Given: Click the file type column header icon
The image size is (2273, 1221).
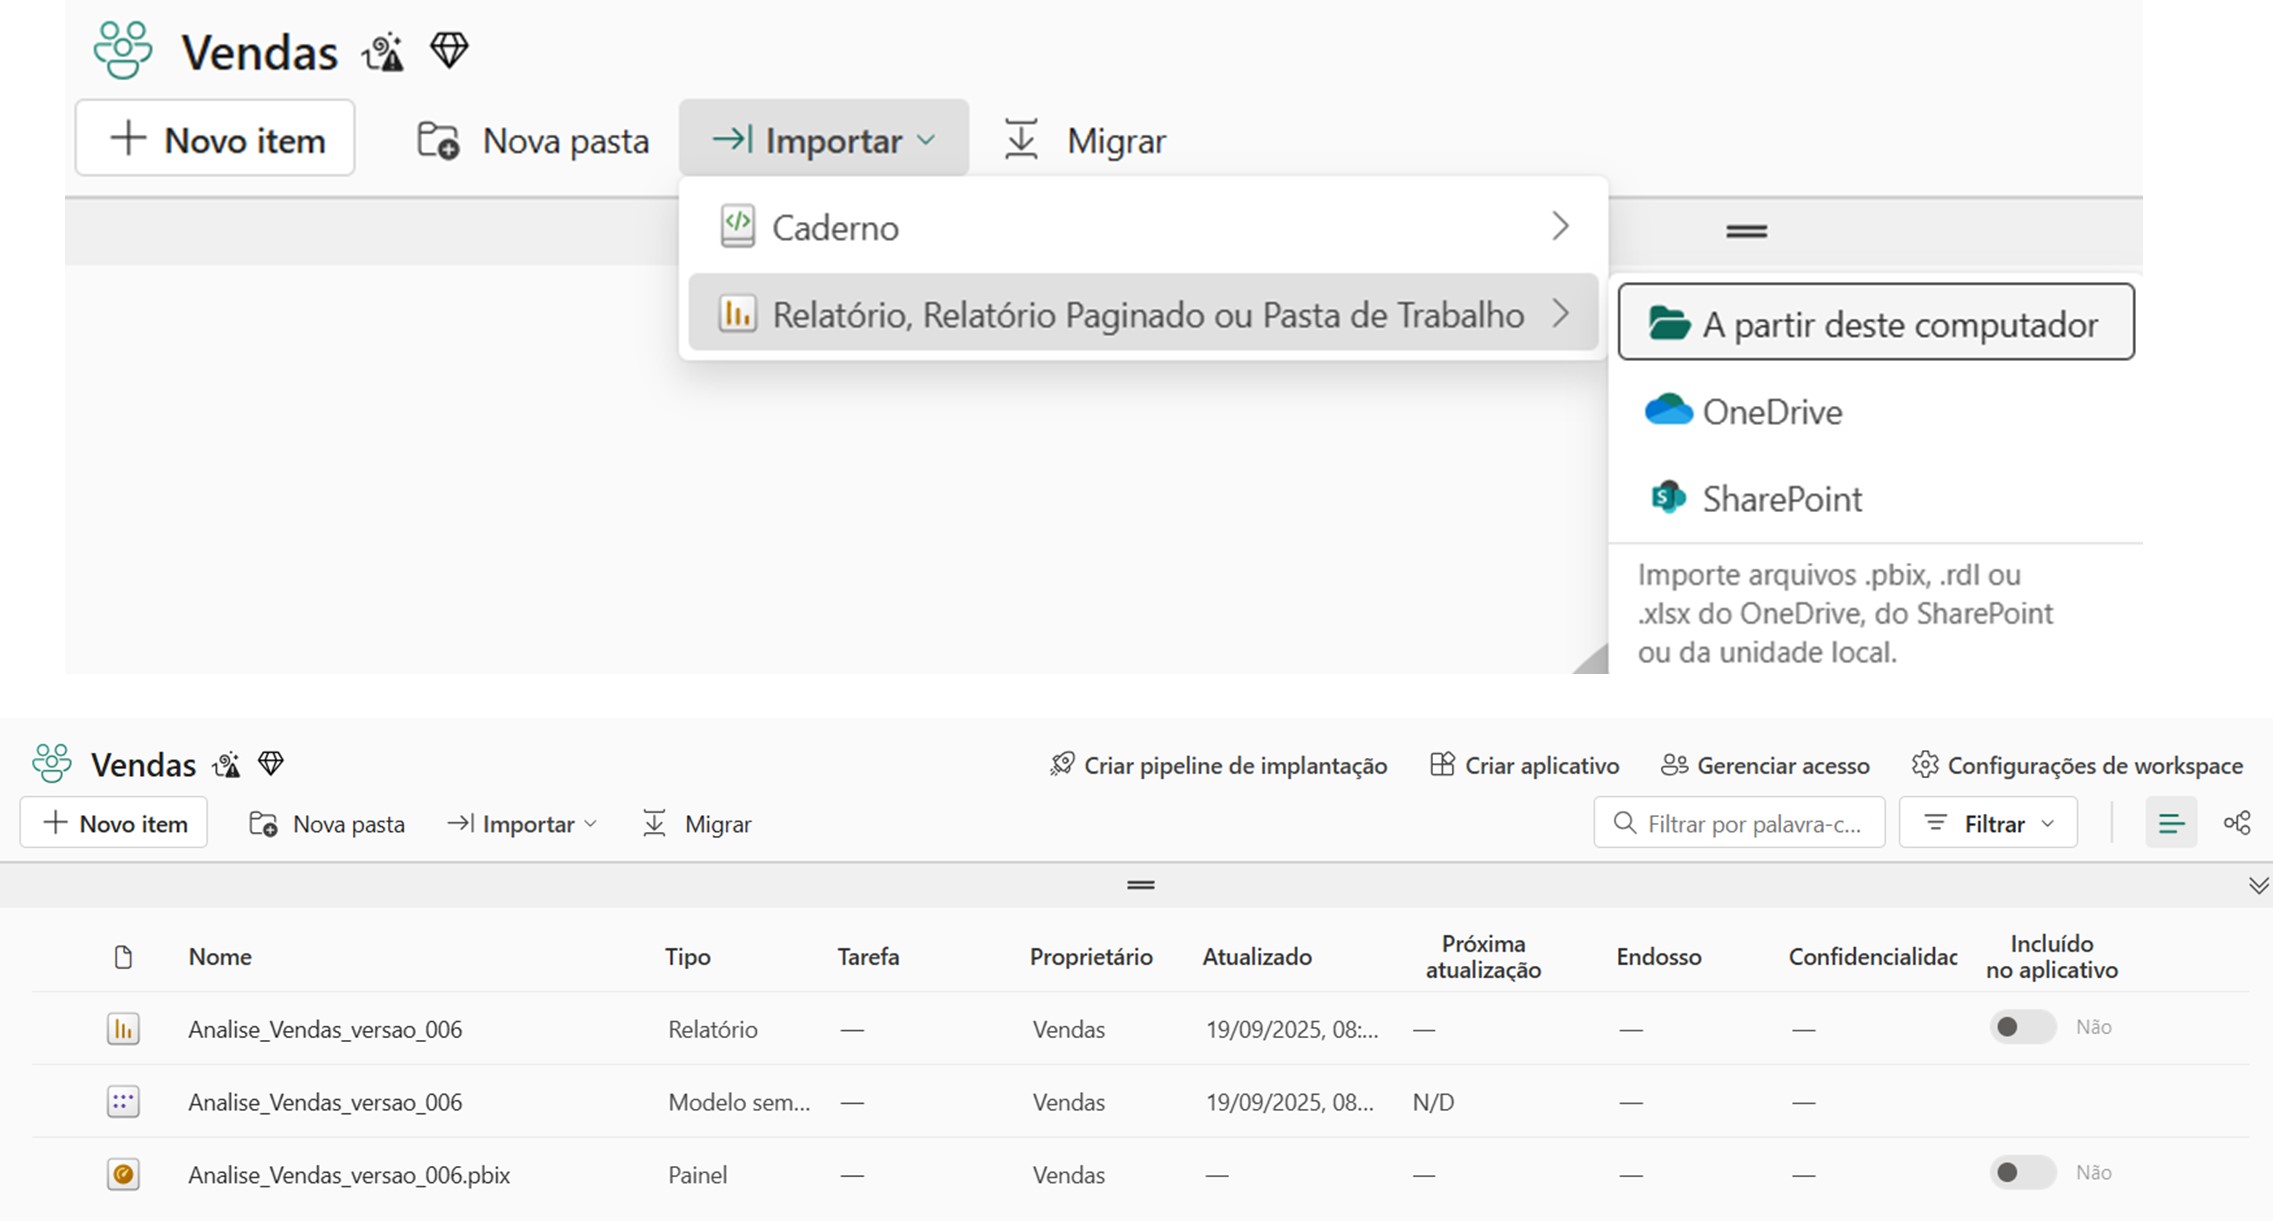Looking at the screenshot, I should point(123,957).
